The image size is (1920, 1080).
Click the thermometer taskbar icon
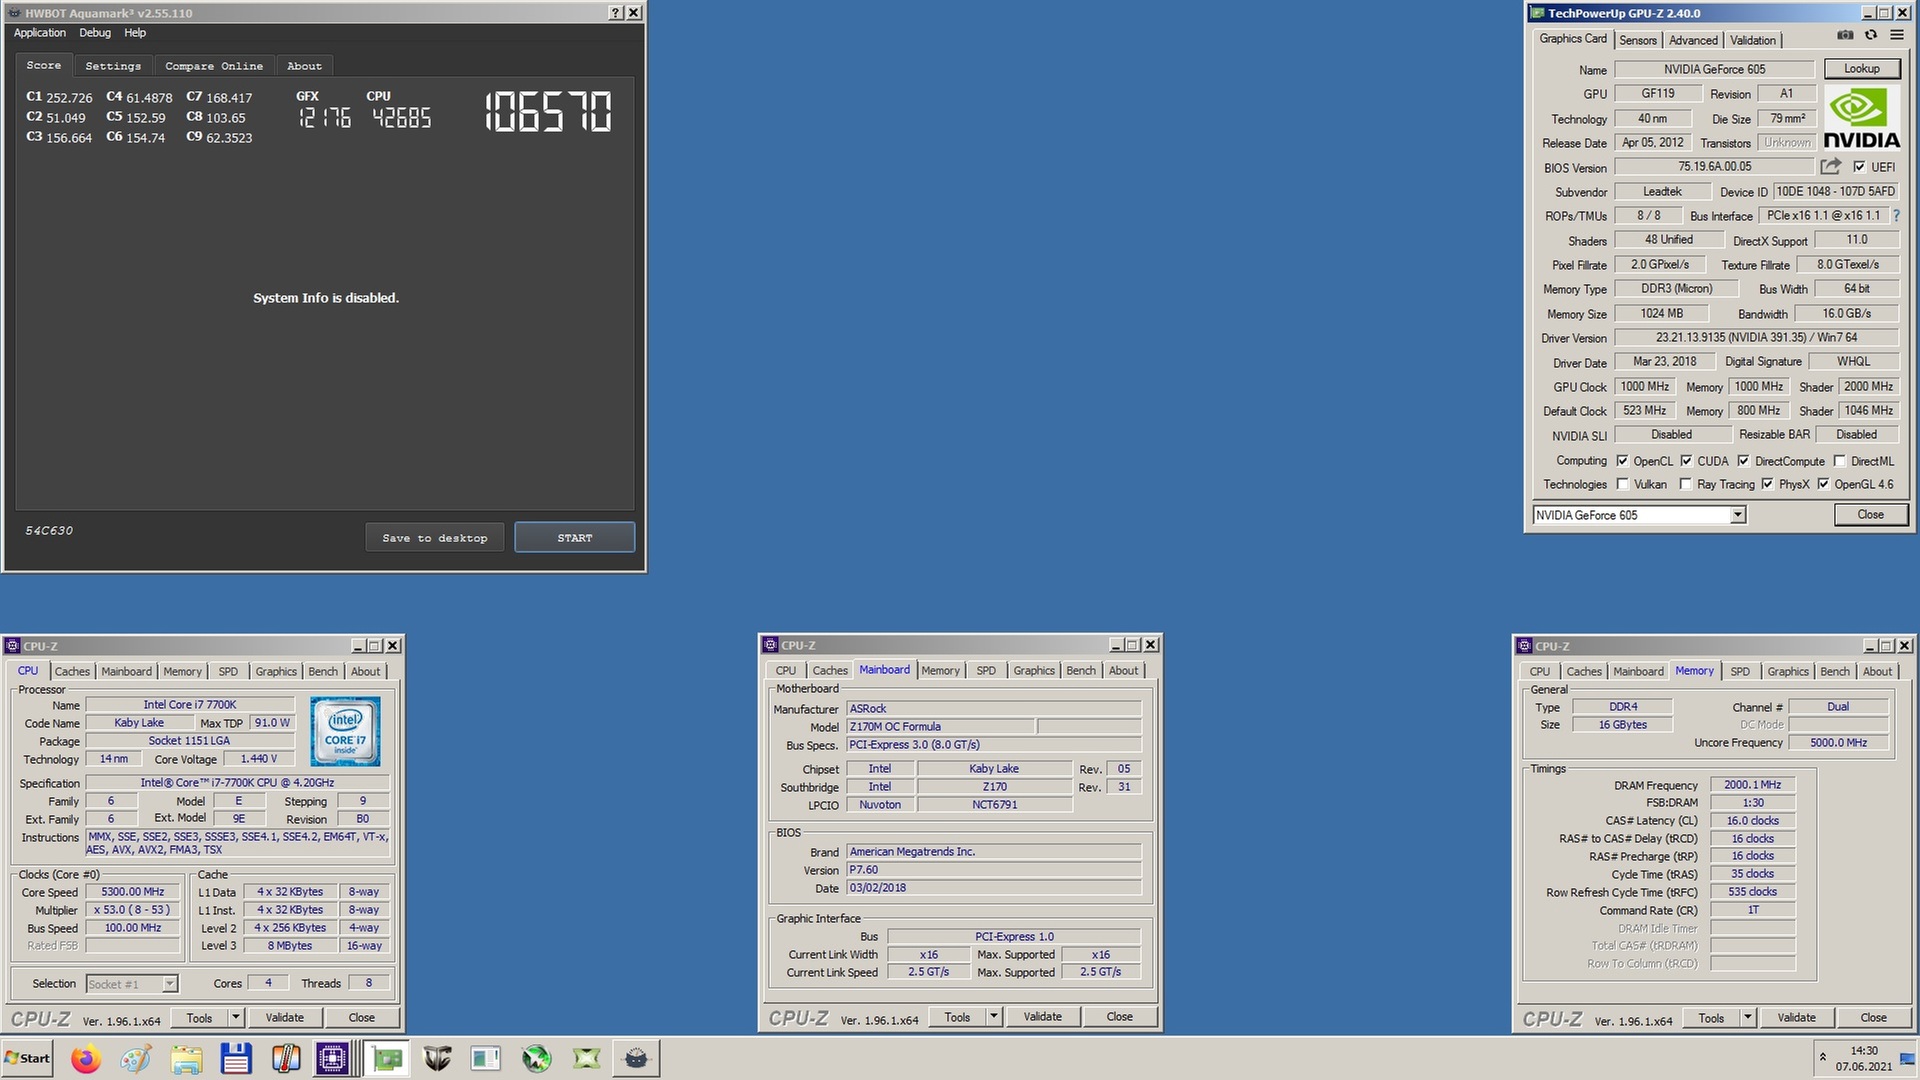[x=286, y=1058]
